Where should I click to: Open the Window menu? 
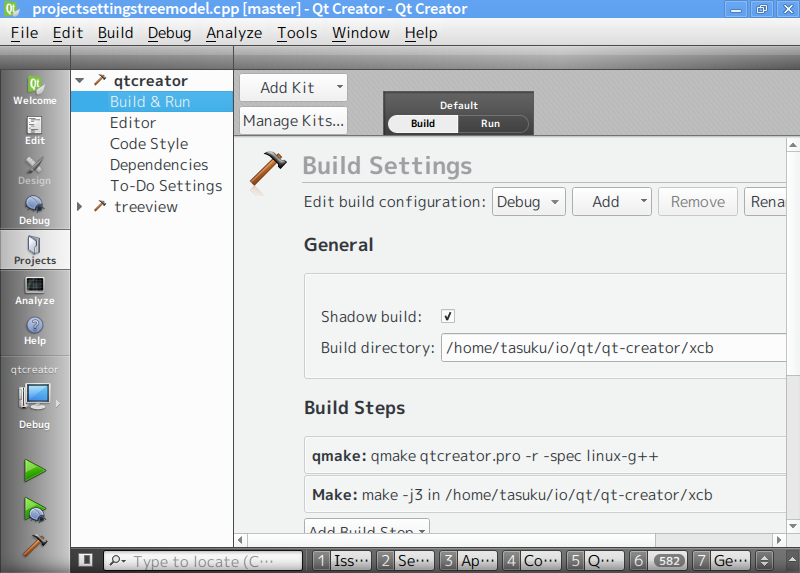[361, 33]
